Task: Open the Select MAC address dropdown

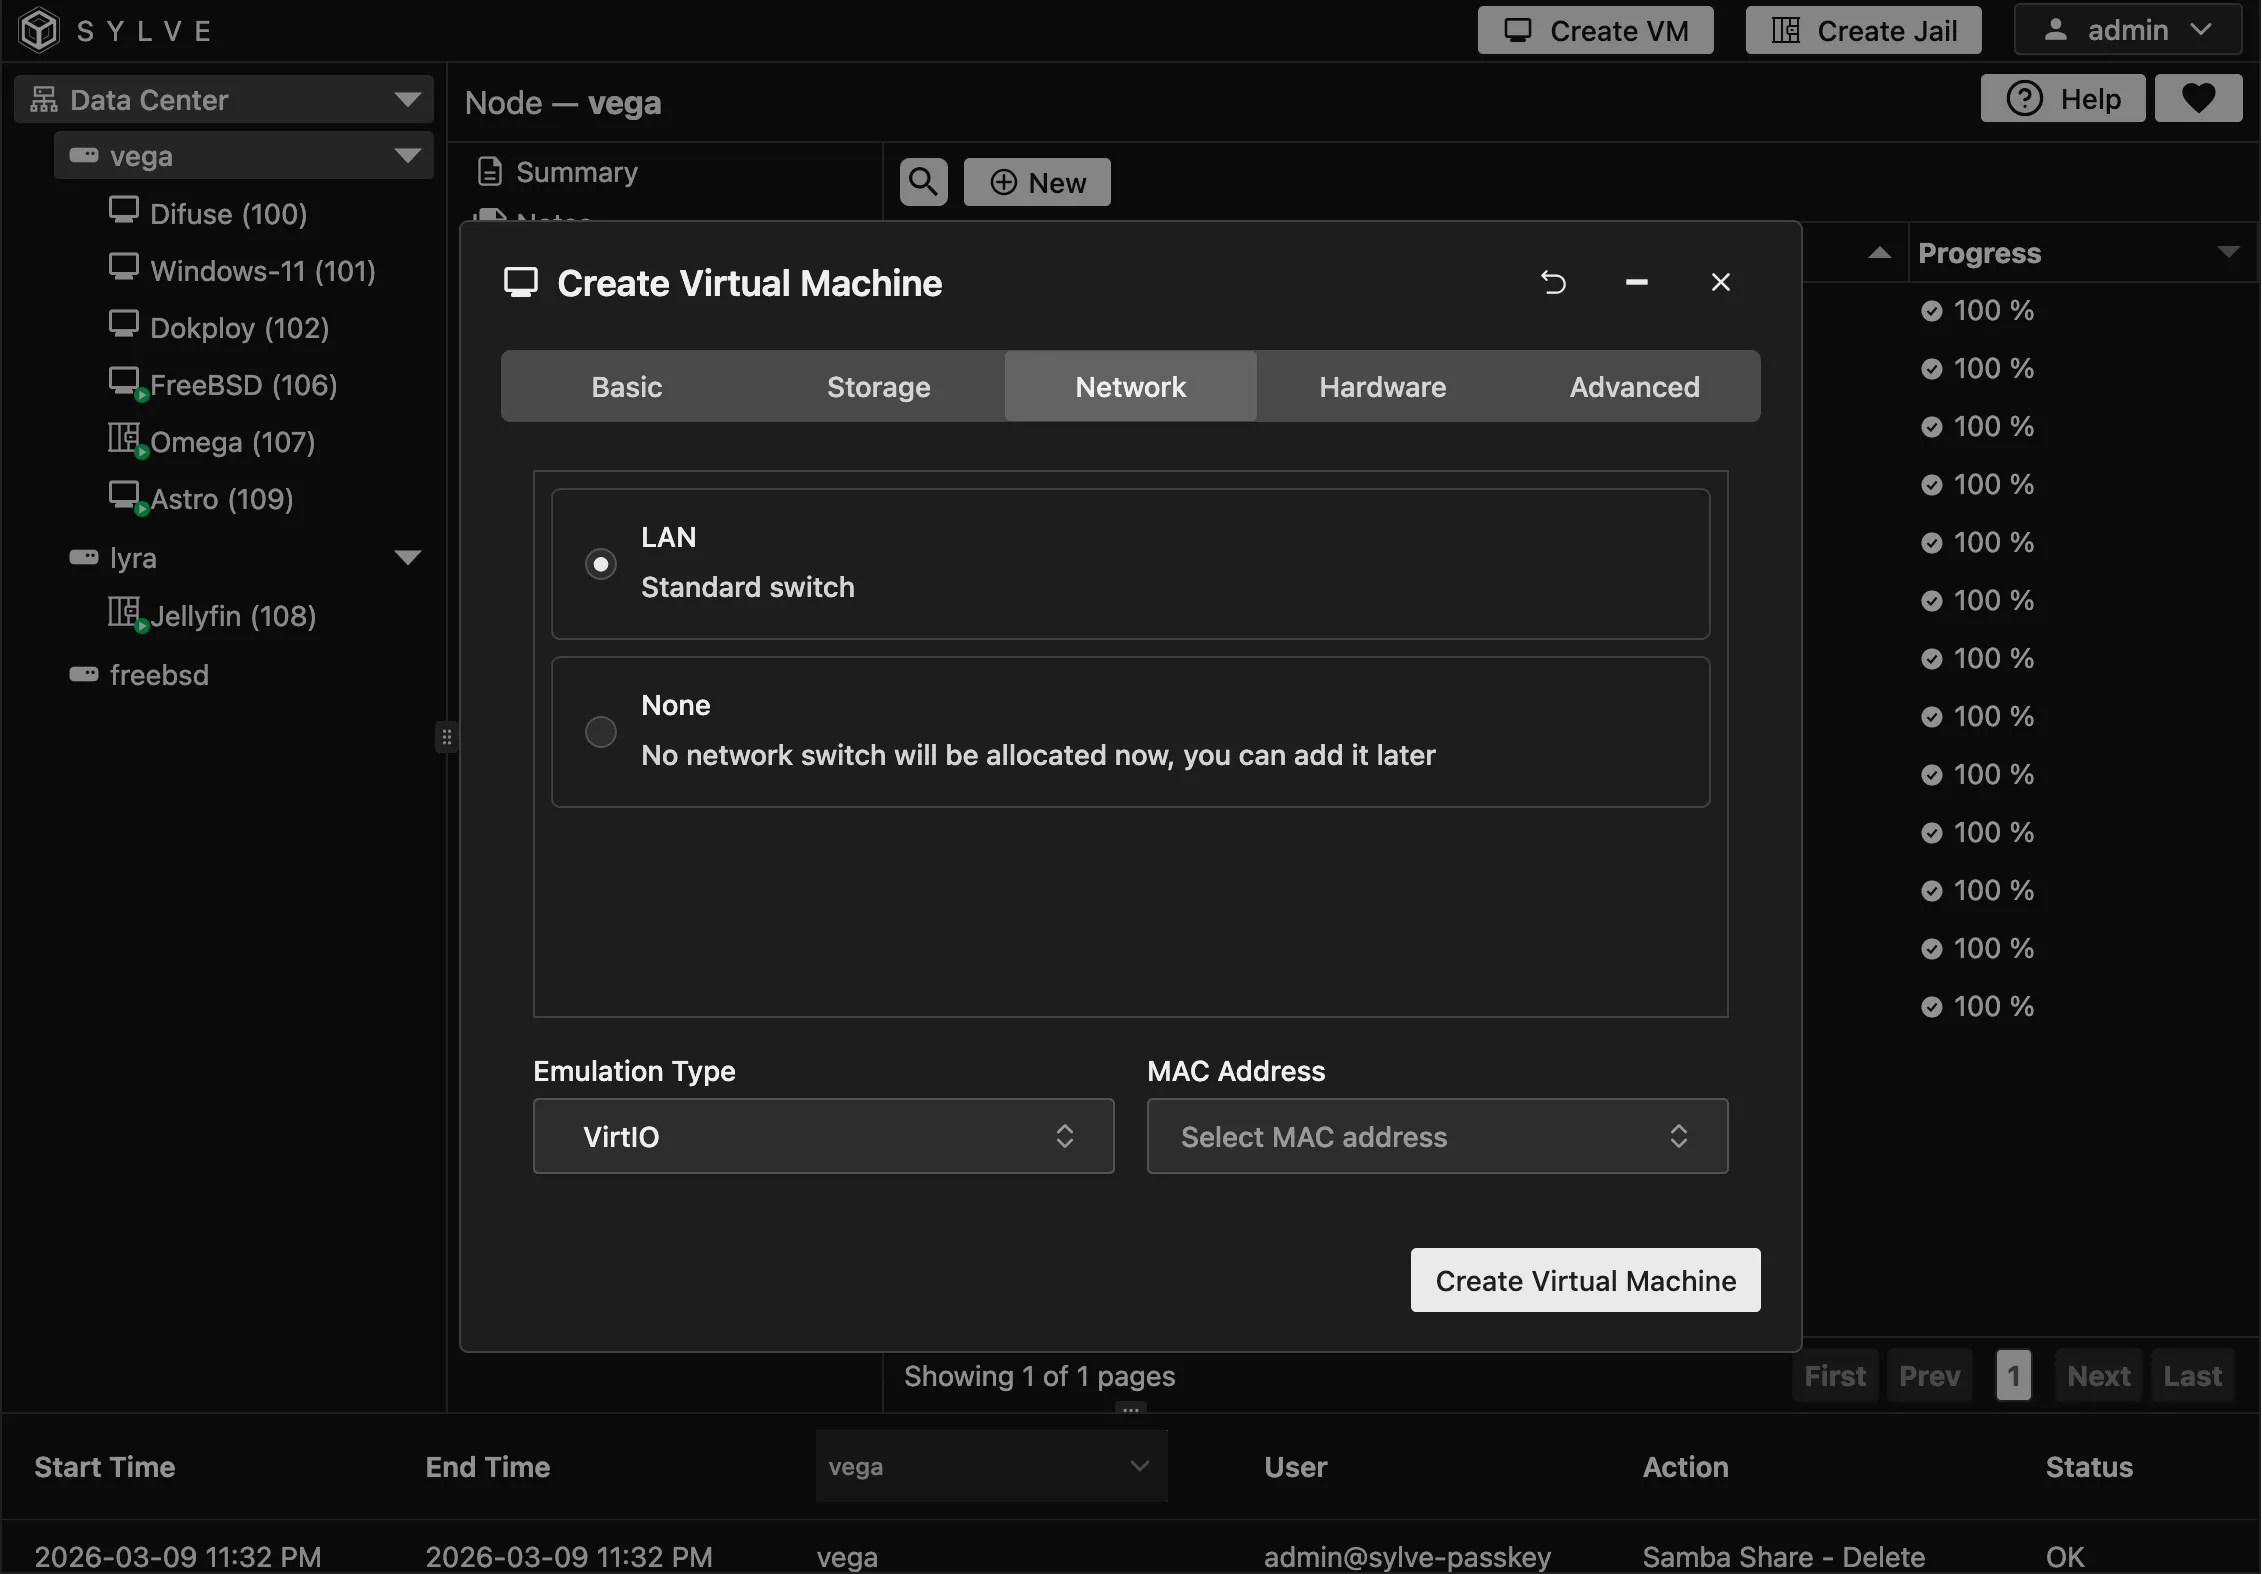Action: (x=1437, y=1136)
